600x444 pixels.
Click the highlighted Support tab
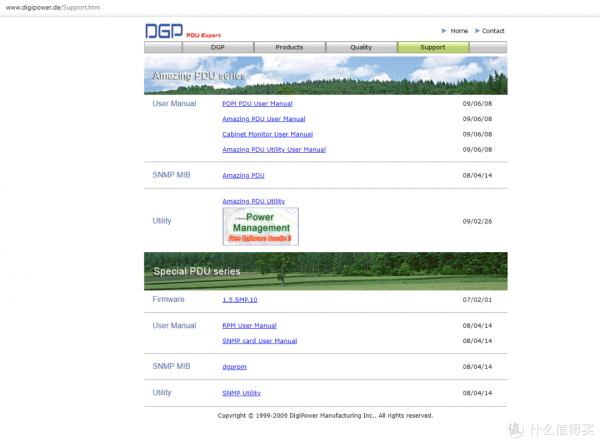point(433,47)
